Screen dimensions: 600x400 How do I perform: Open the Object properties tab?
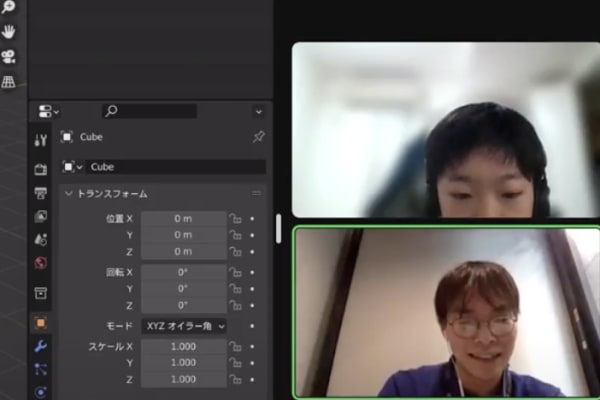click(x=41, y=323)
